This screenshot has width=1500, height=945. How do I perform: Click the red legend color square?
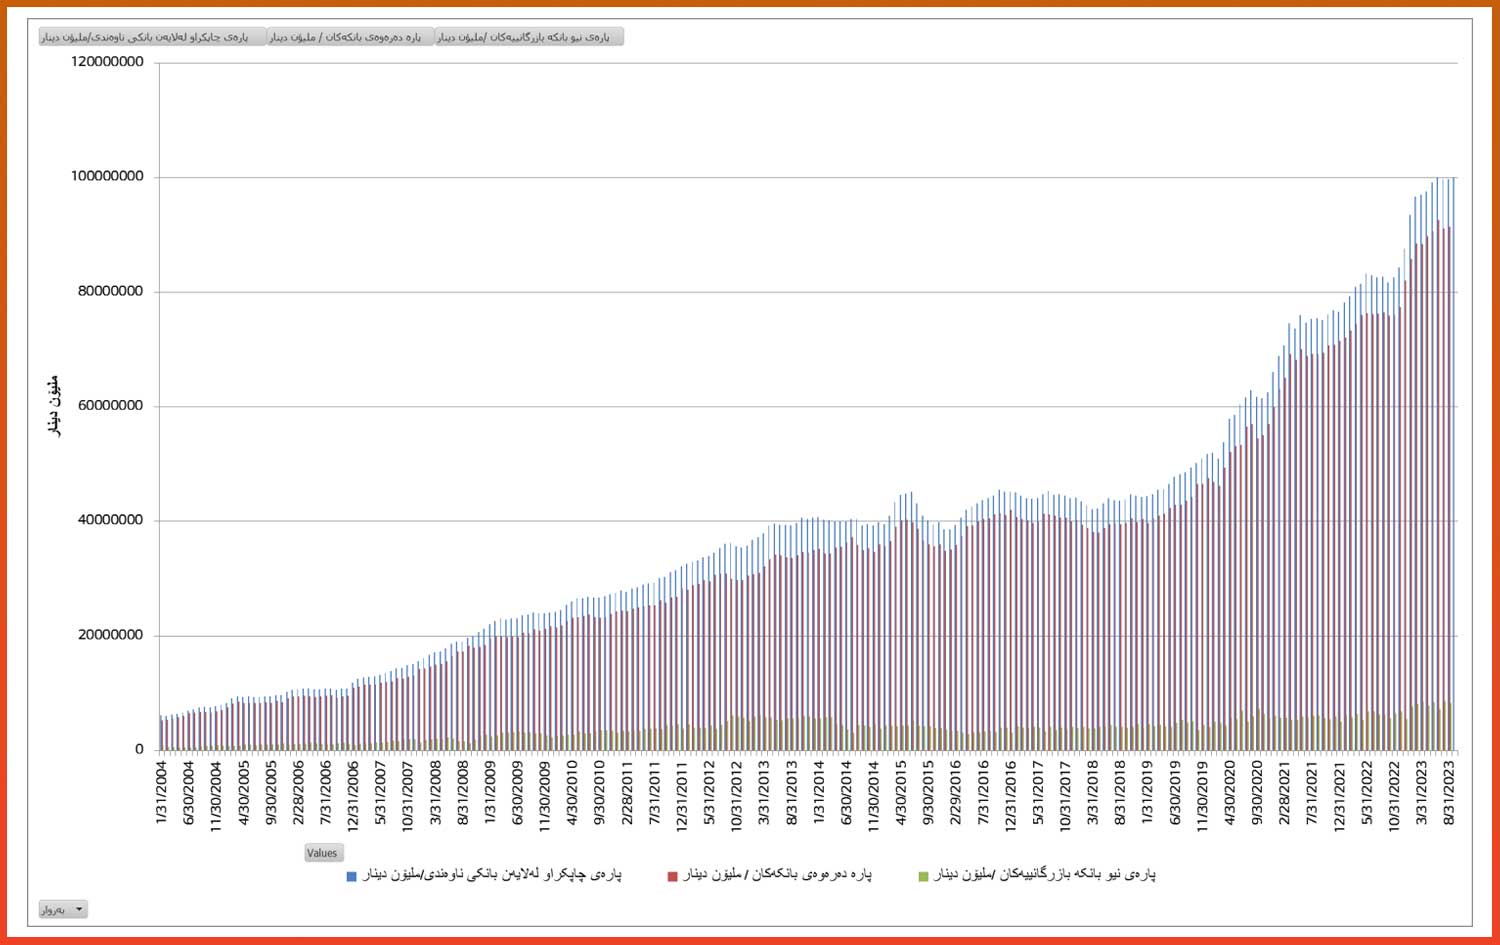click(672, 877)
